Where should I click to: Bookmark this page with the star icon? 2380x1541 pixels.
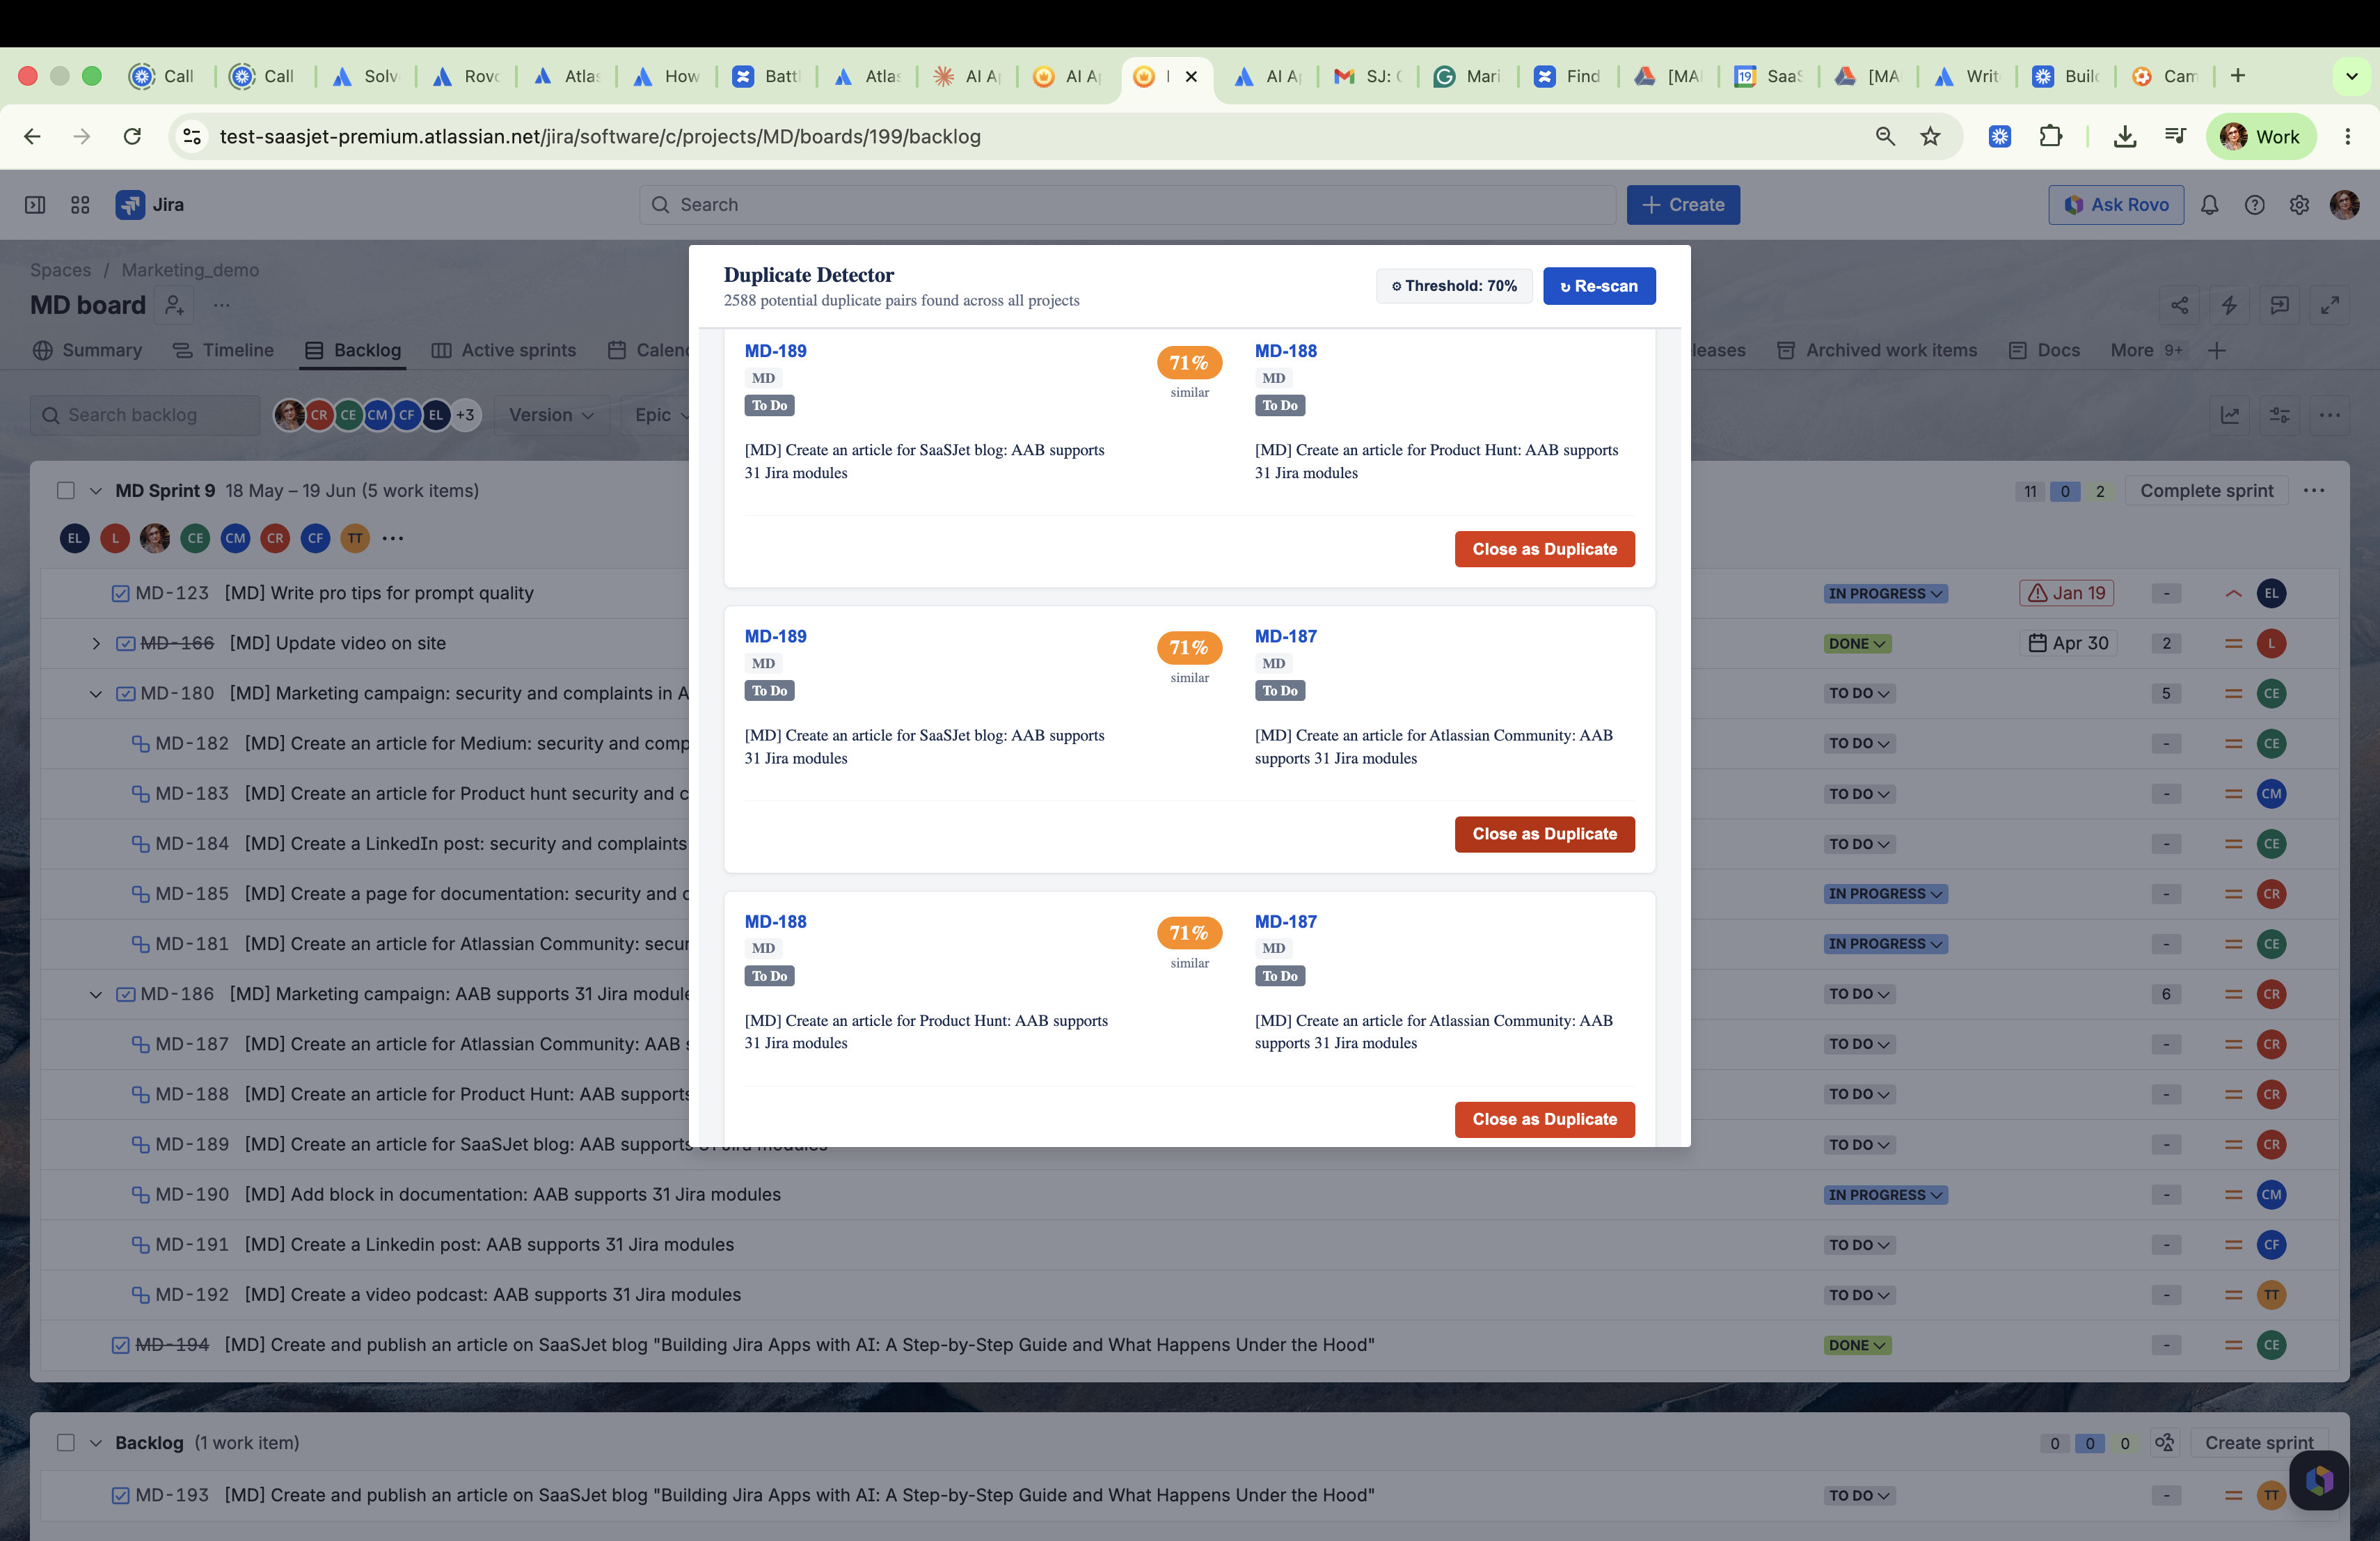click(x=1930, y=136)
